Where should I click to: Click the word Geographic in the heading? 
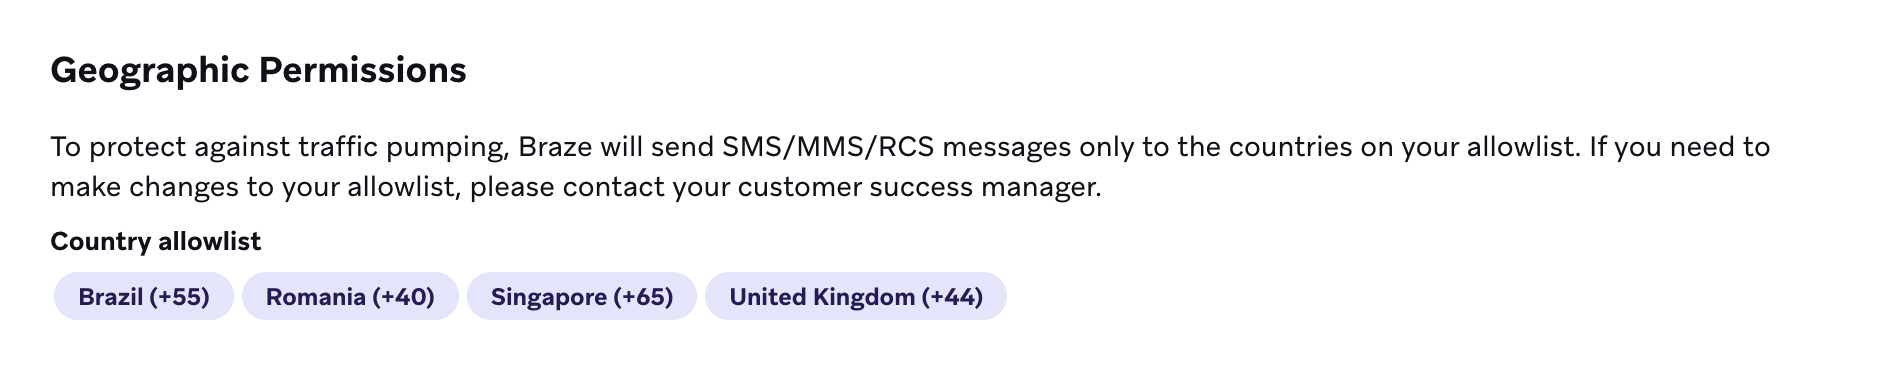[x=150, y=71]
